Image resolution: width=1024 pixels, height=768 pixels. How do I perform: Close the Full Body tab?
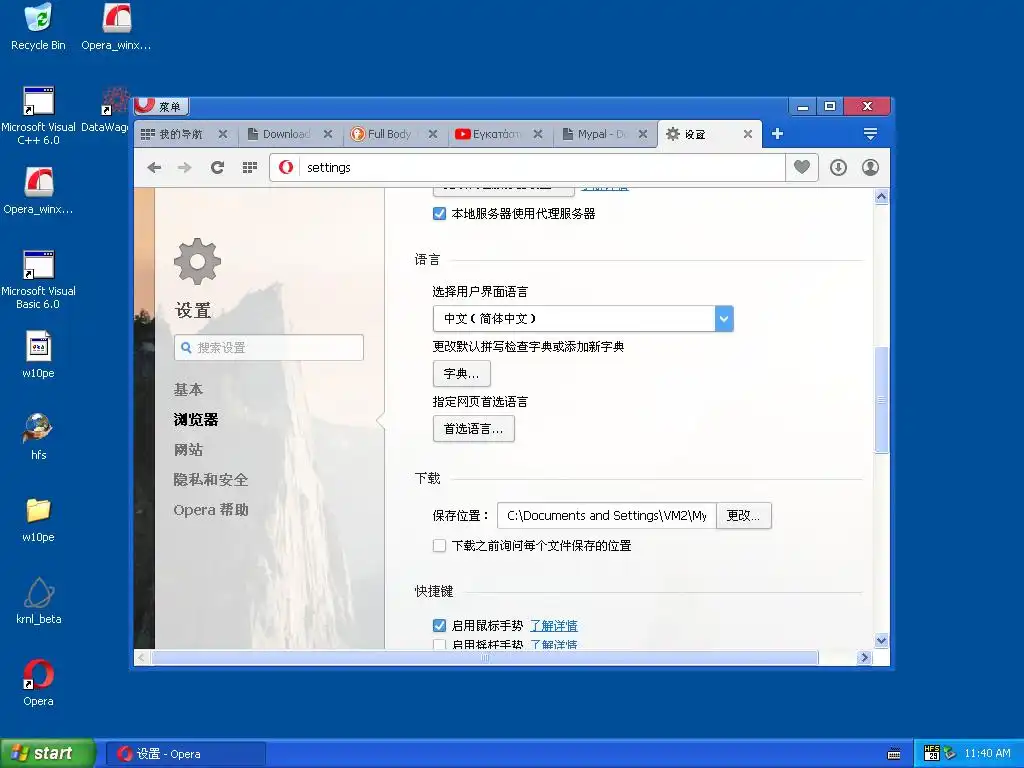coord(432,134)
